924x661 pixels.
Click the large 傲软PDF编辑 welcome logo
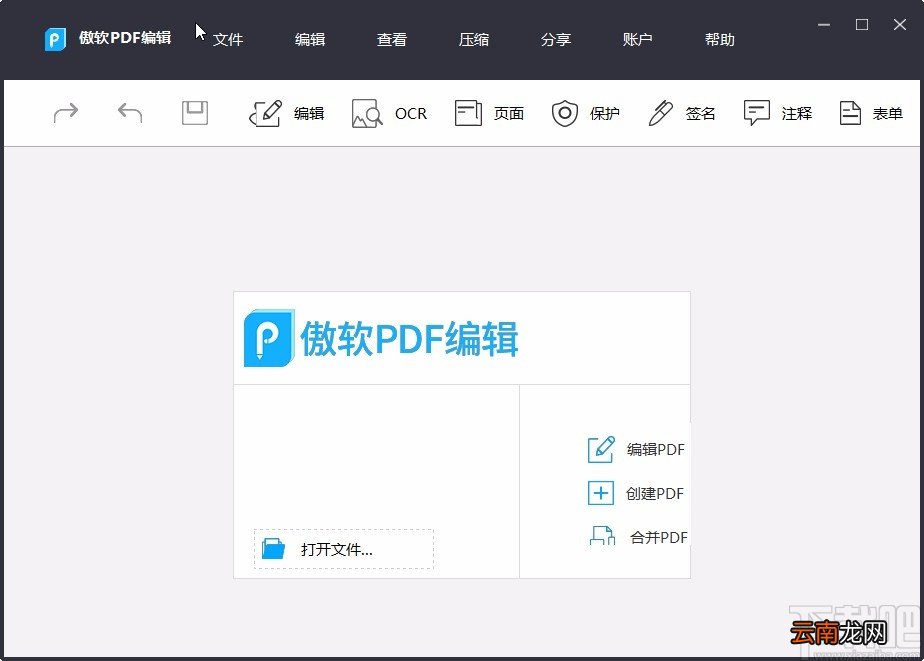381,338
